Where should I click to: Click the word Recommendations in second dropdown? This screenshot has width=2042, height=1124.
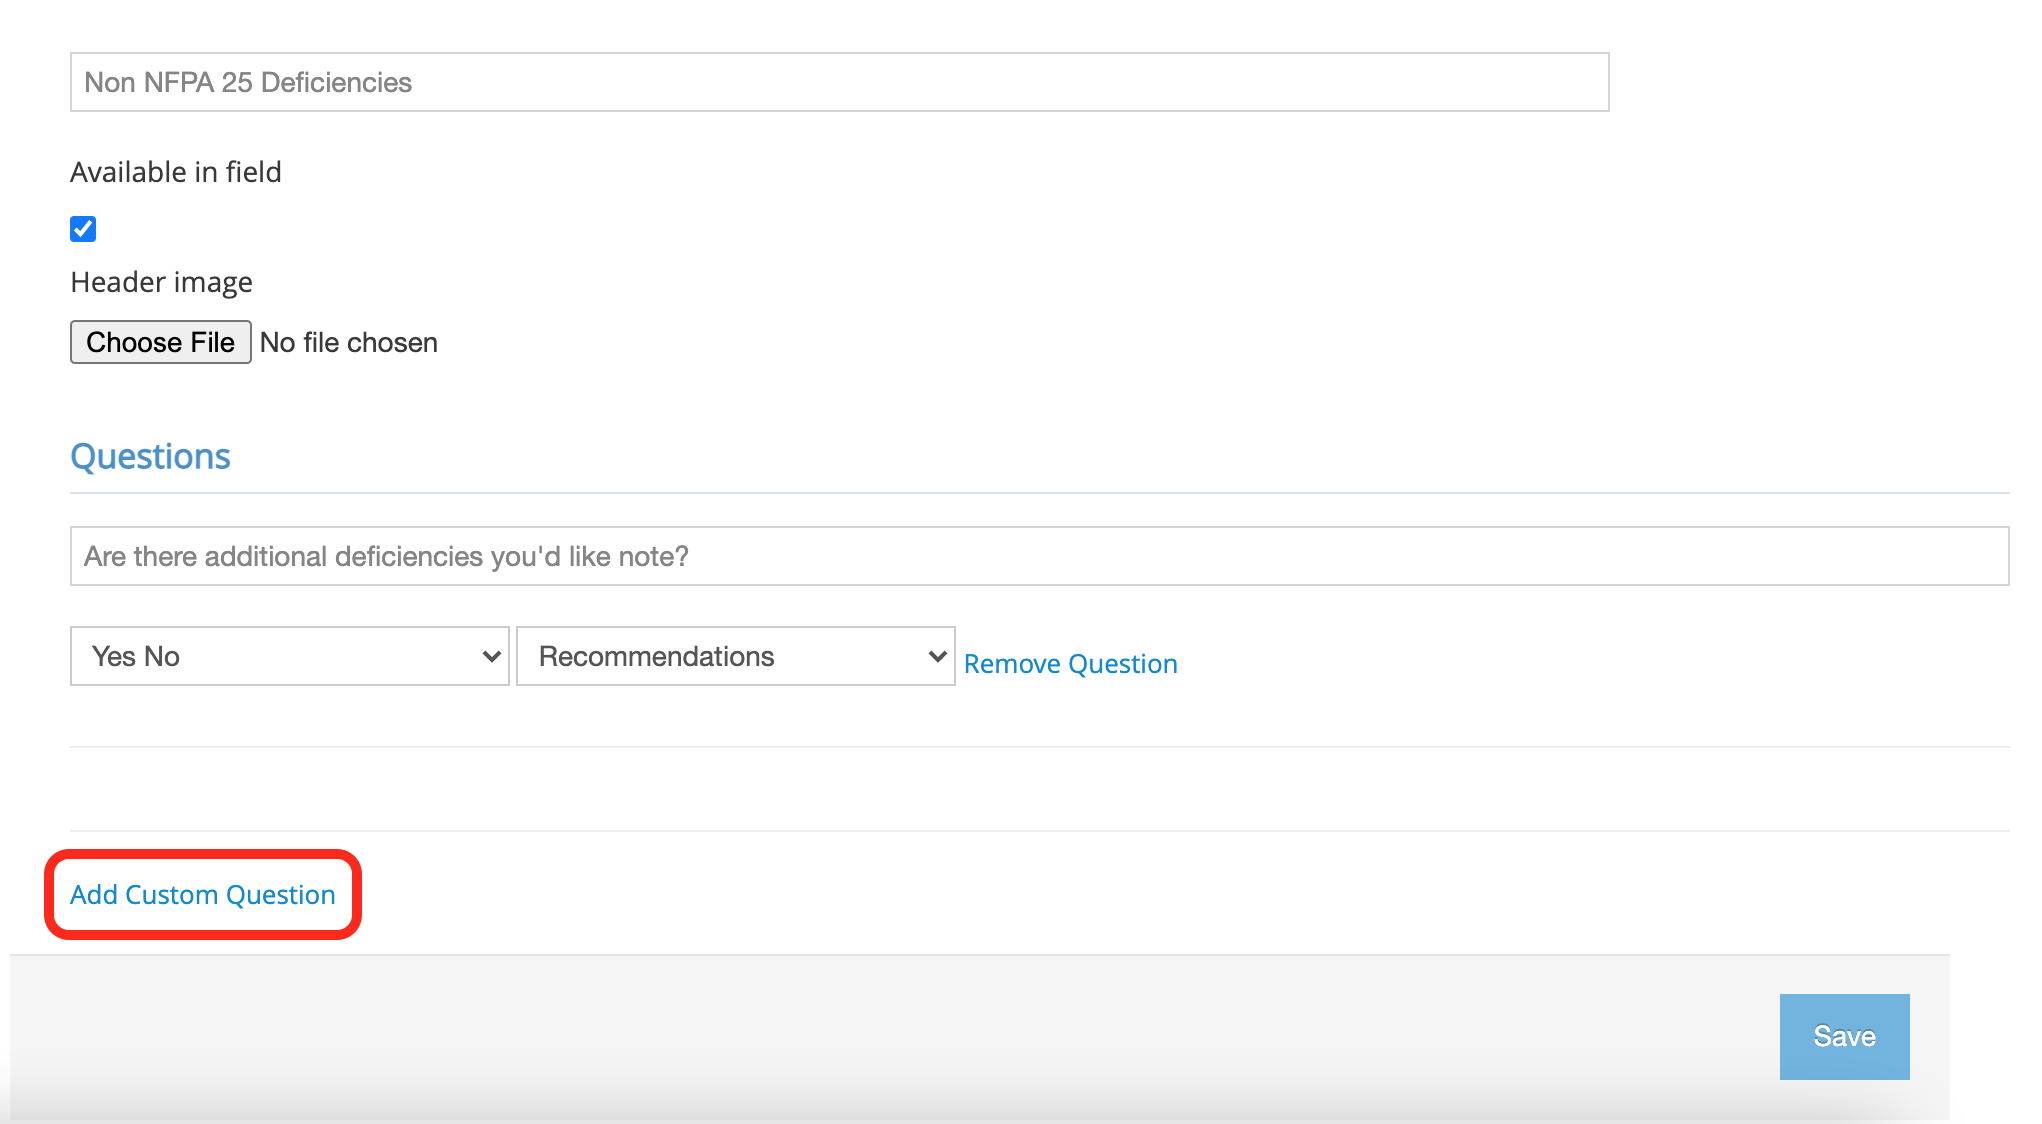click(x=656, y=657)
